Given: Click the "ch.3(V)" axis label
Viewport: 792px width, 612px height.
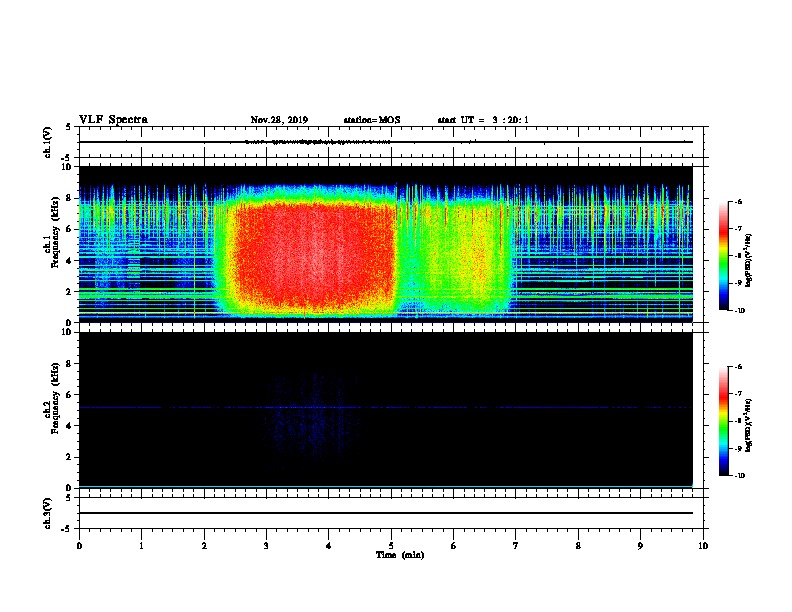Looking at the screenshot, I should click(x=47, y=513).
